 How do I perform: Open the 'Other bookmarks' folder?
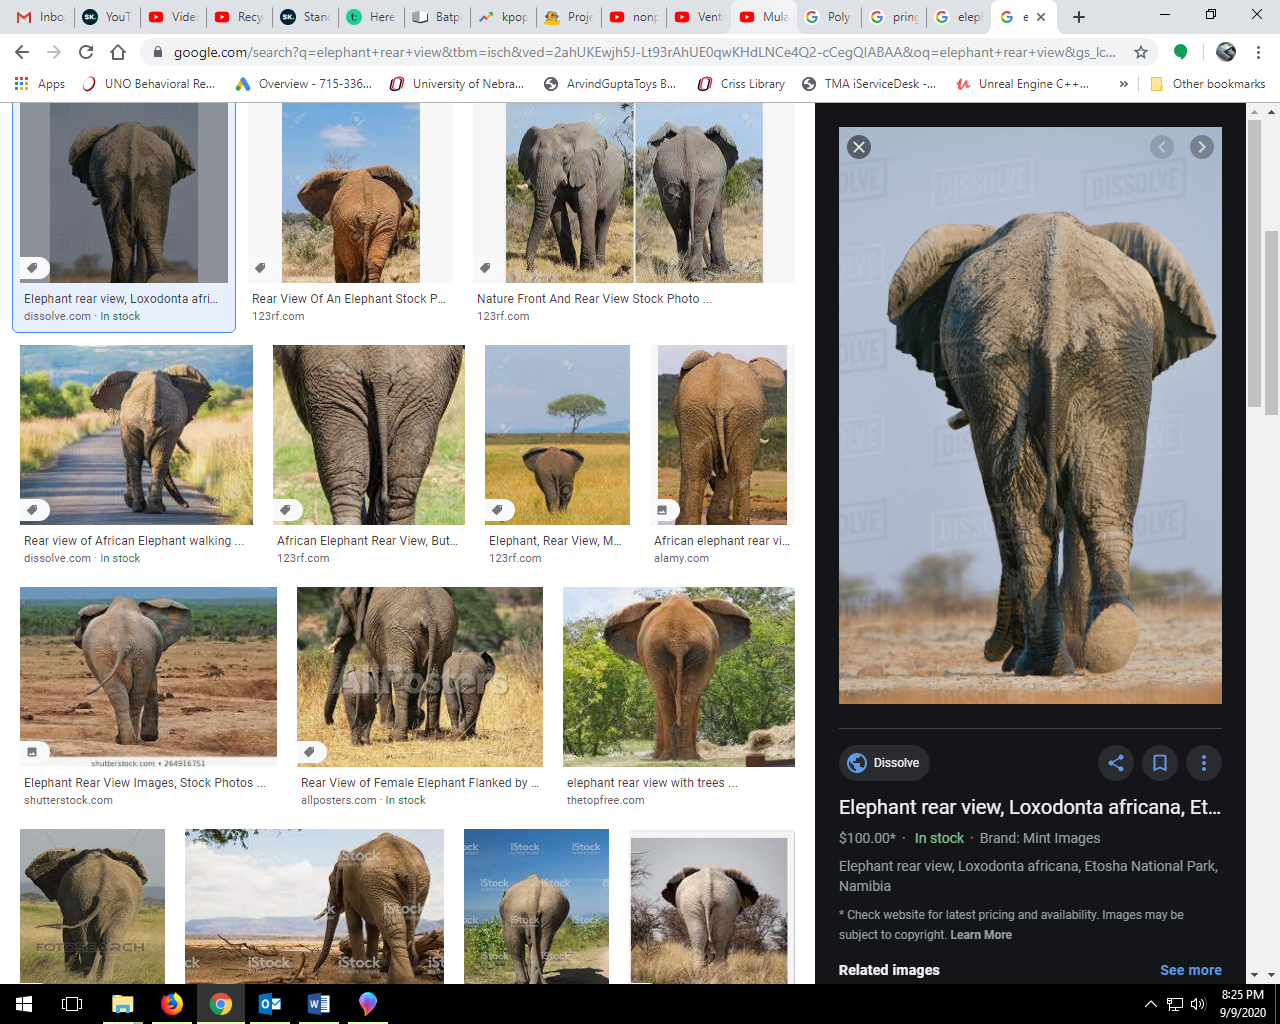point(1208,84)
